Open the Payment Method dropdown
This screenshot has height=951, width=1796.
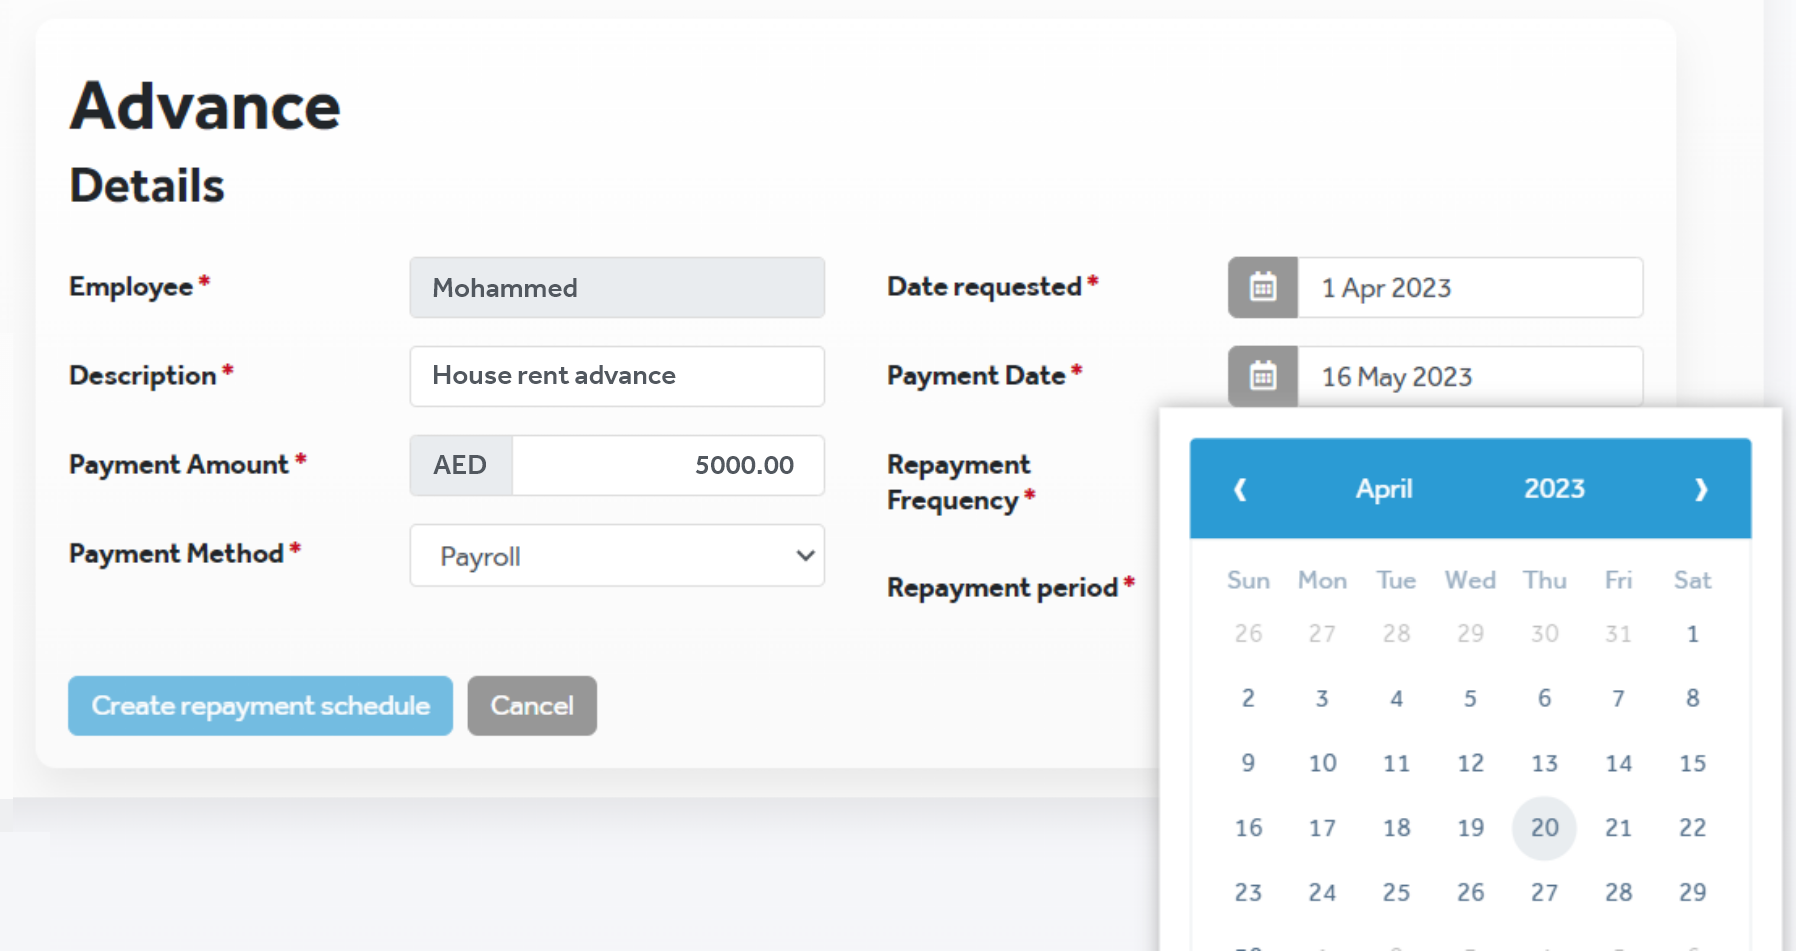[617, 556]
